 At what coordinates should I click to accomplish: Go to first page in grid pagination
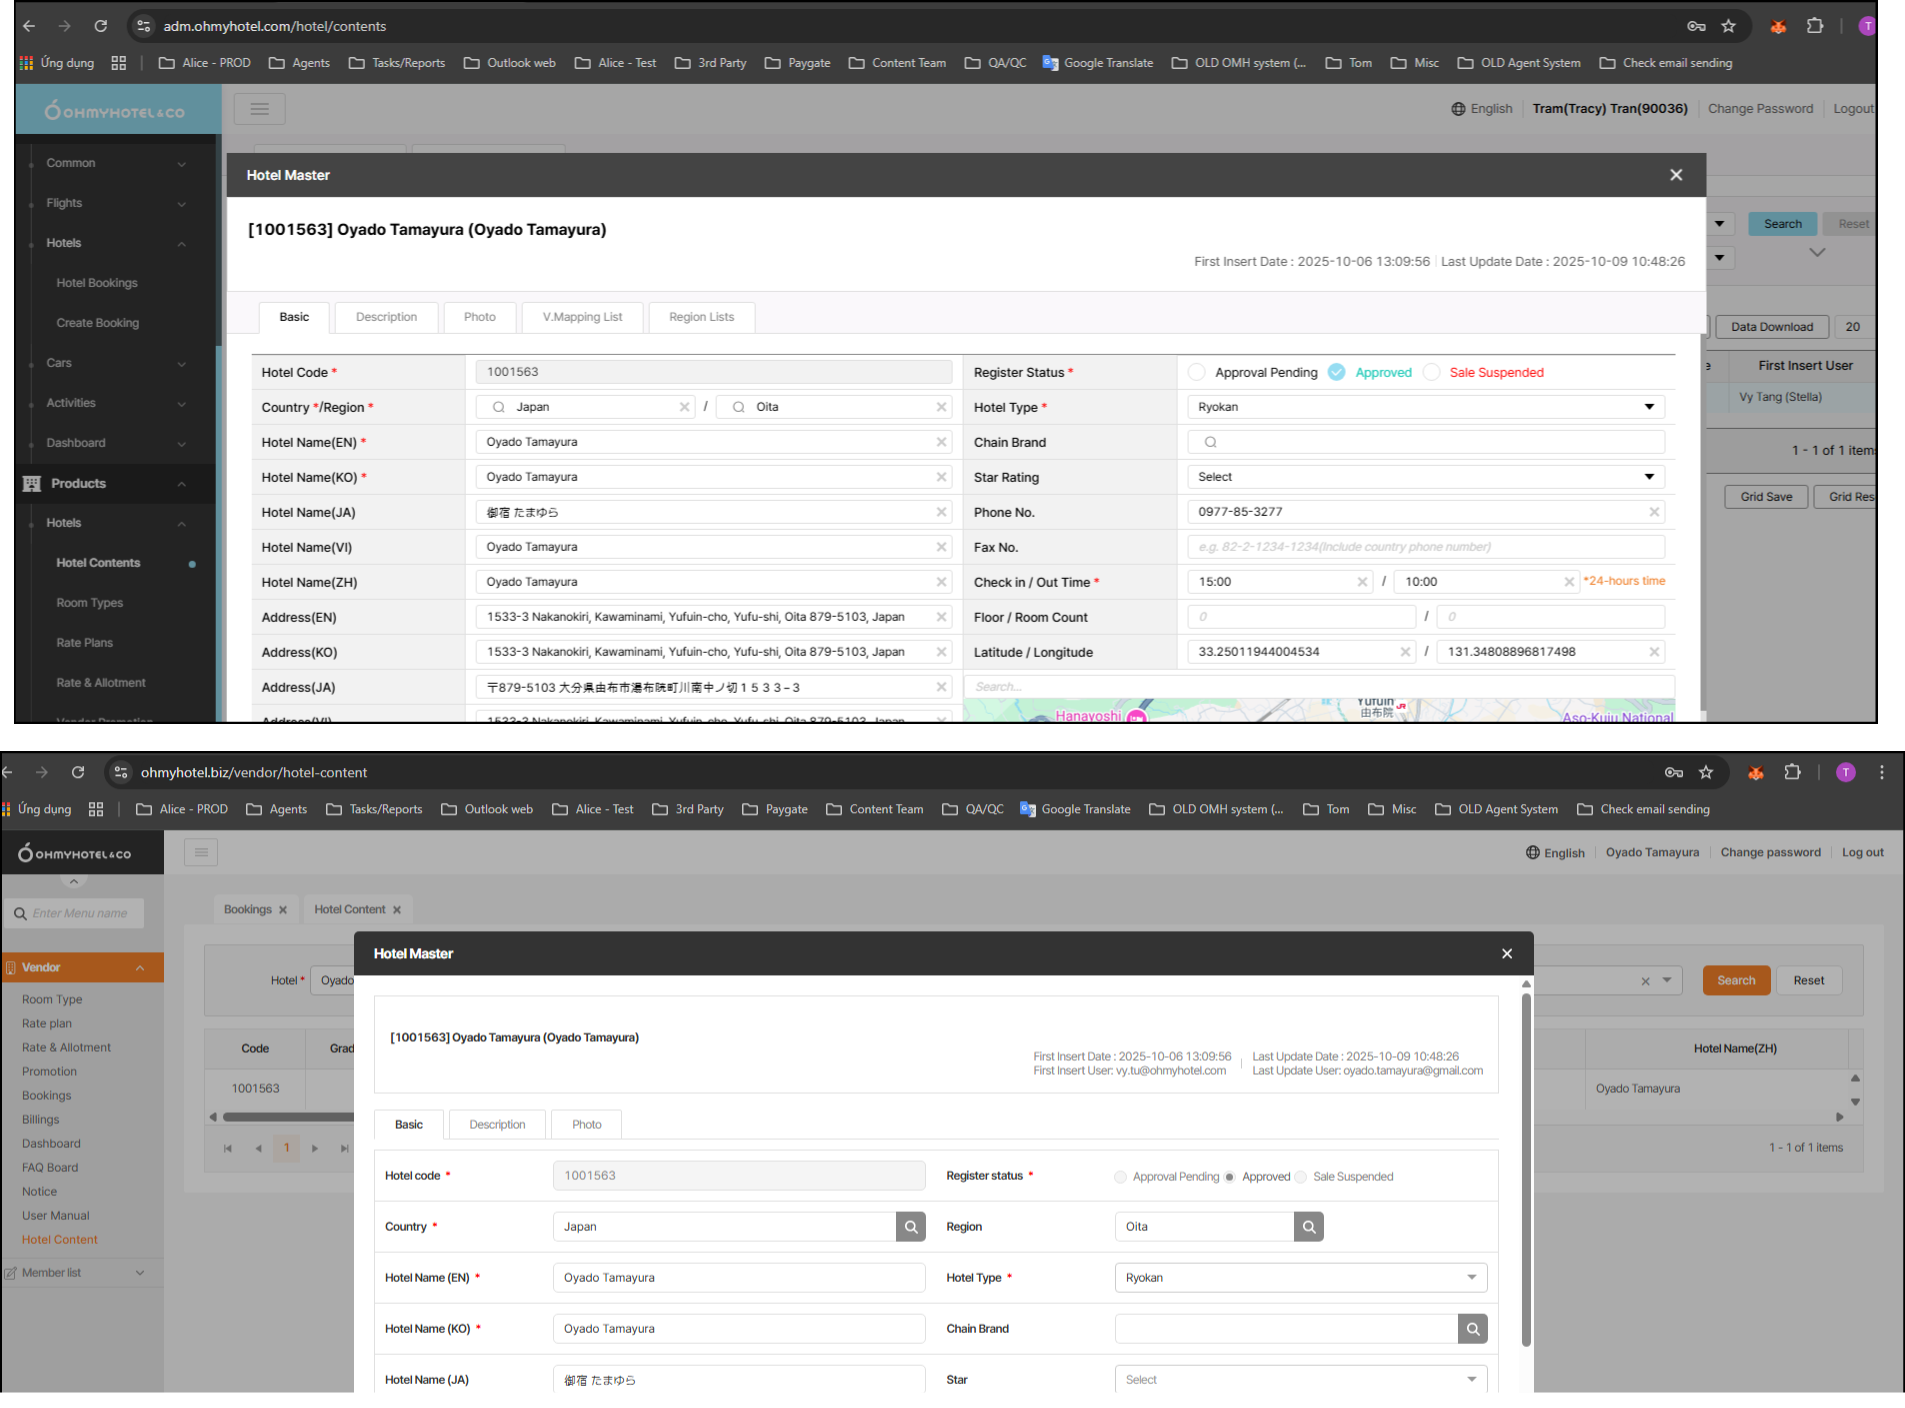(228, 1148)
